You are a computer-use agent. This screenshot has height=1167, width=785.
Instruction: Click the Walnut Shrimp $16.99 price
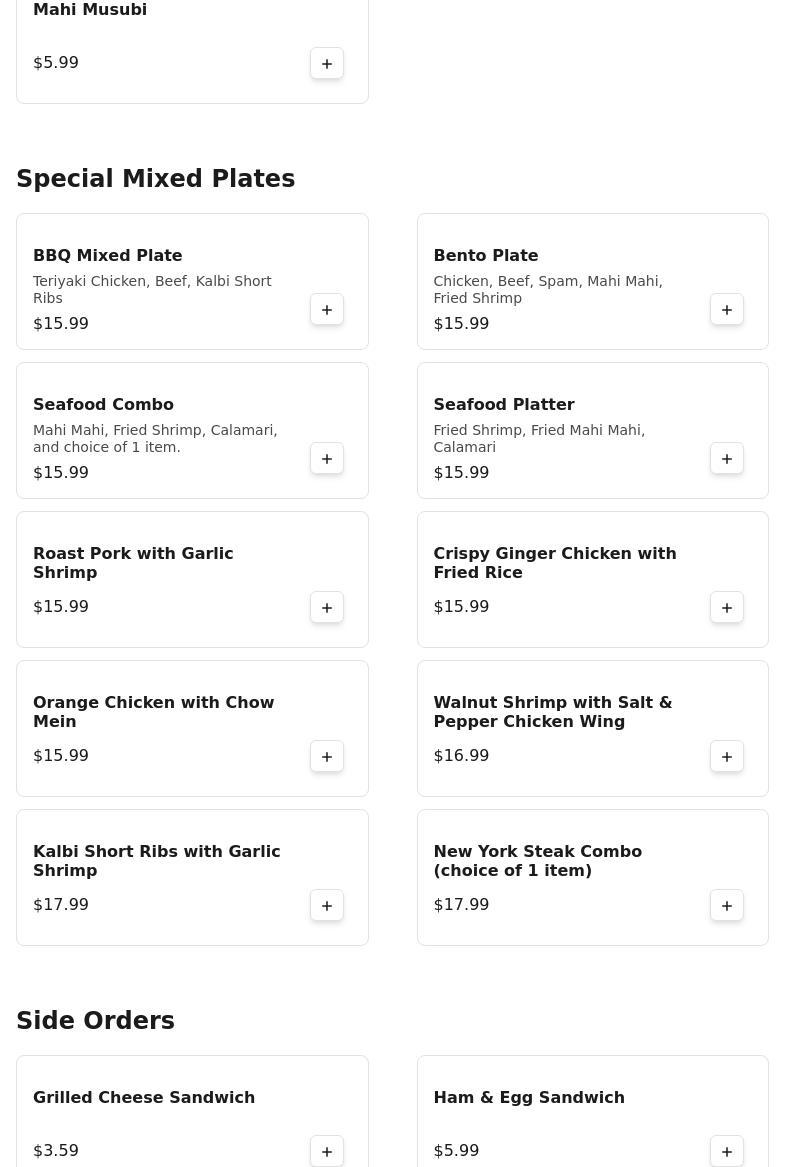(x=461, y=756)
